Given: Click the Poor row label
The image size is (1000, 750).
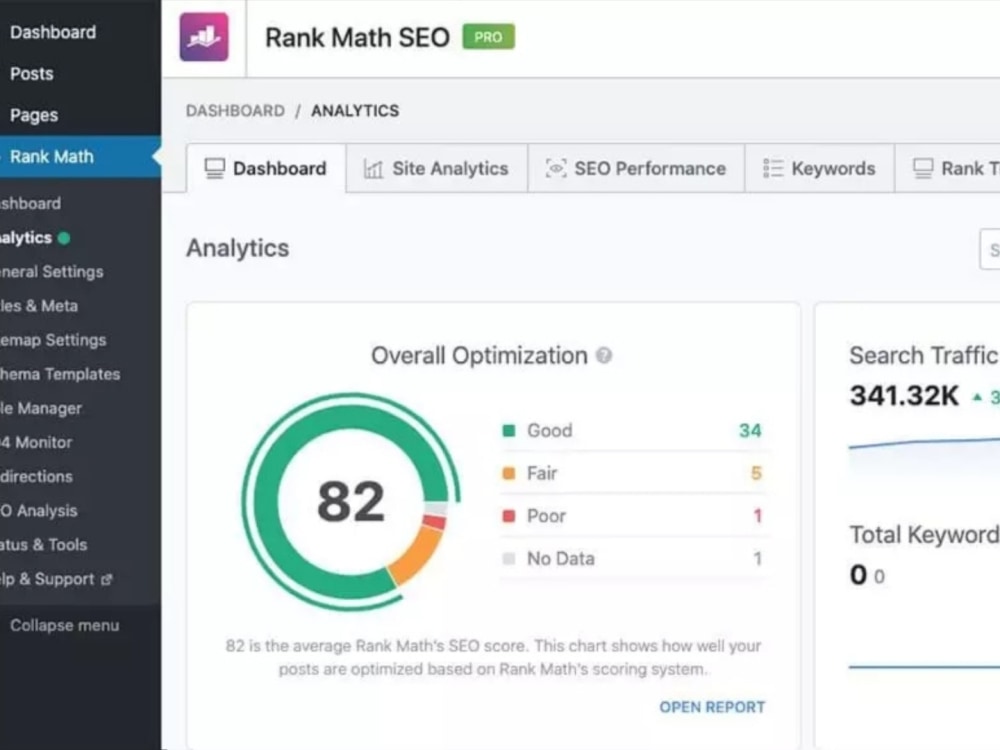Looking at the screenshot, I should (x=546, y=516).
